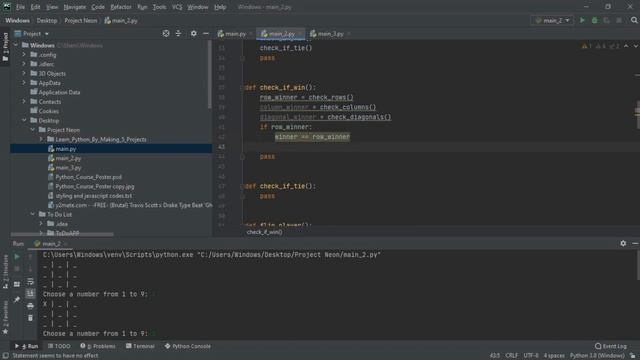Click Project tree horizontal scrollbar
The height and width of the screenshot is (360, 640).
[x=62, y=234]
